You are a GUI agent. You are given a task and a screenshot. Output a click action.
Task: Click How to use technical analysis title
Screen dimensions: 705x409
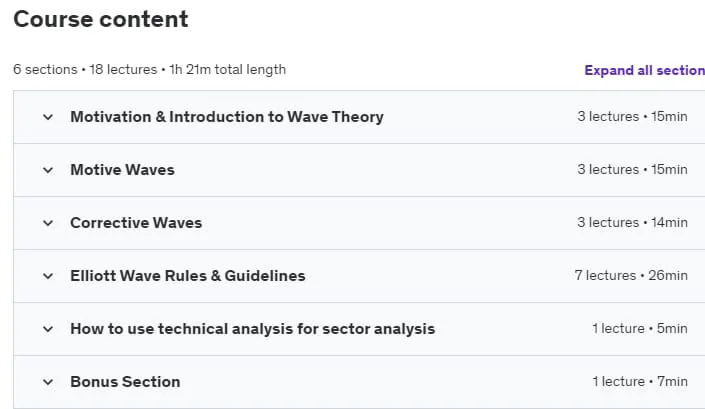(253, 329)
